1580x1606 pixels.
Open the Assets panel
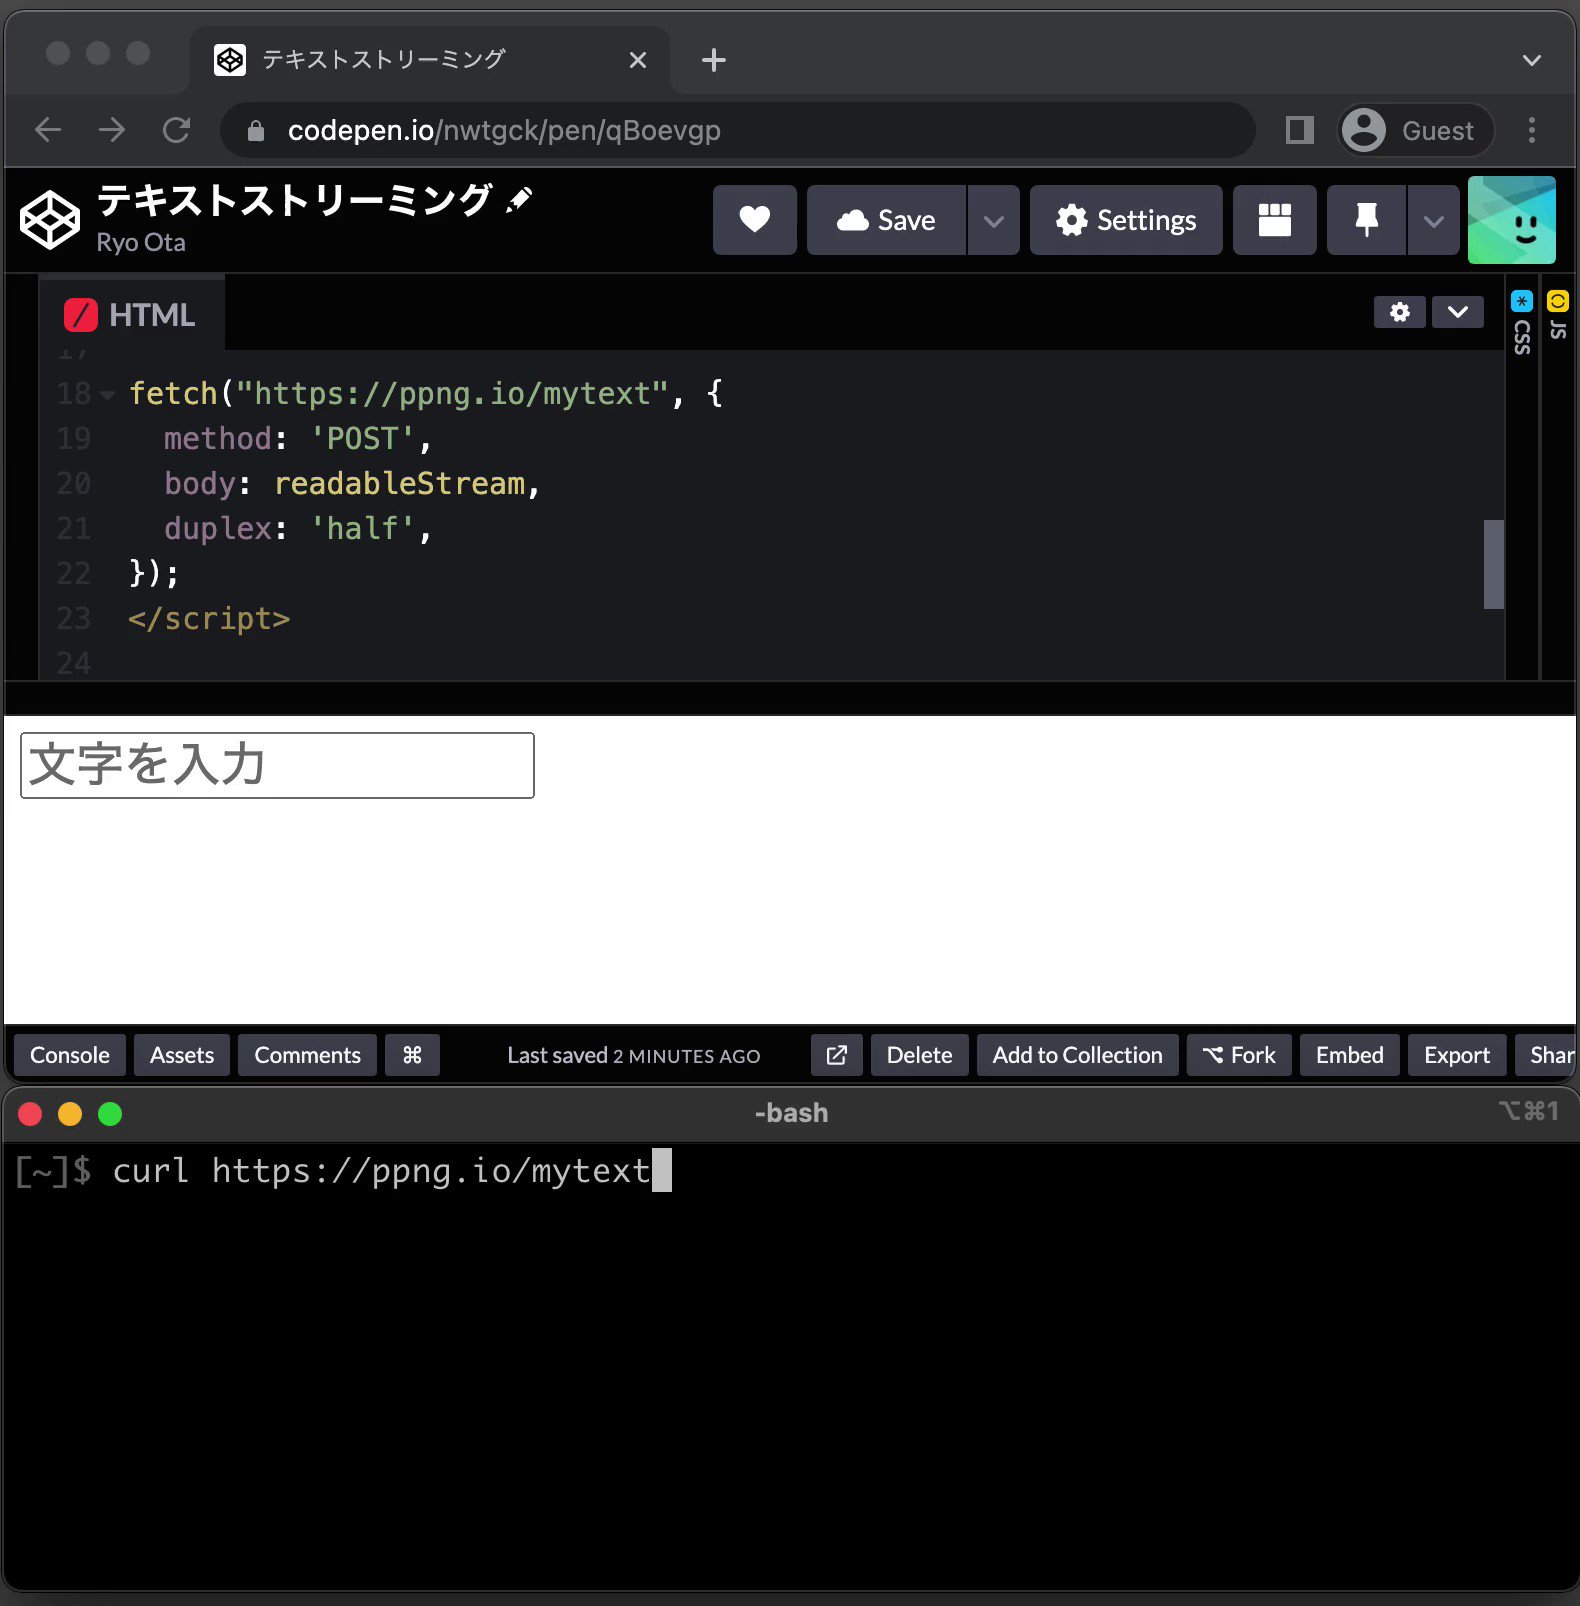tap(182, 1055)
